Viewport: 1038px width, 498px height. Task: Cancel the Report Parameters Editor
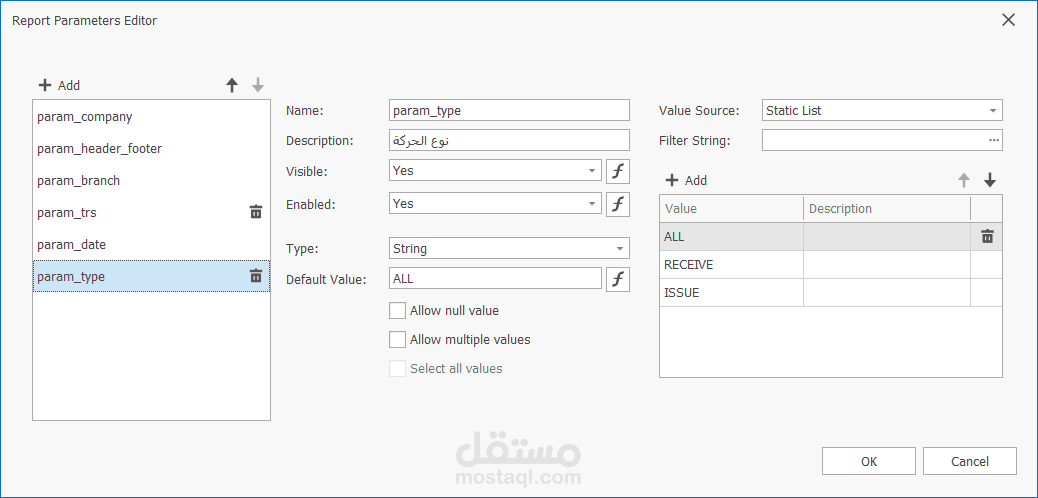tap(969, 461)
